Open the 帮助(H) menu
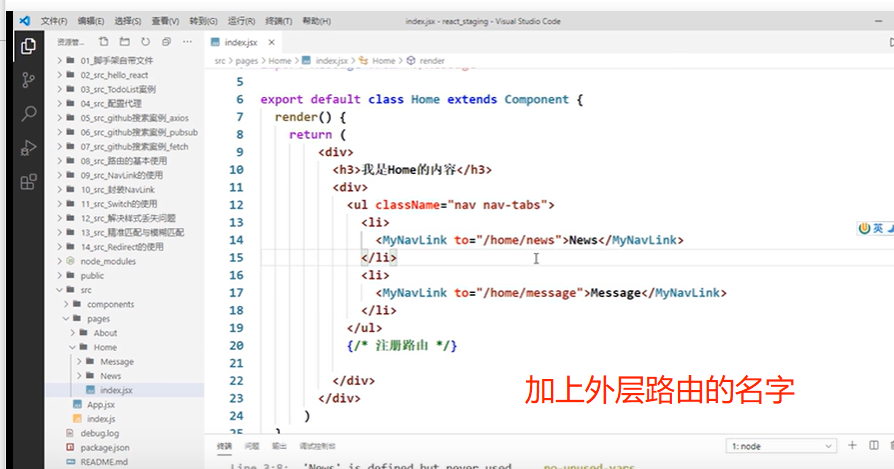The width and height of the screenshot is (894, 469). pyautogui.click(x=316, y=21)
